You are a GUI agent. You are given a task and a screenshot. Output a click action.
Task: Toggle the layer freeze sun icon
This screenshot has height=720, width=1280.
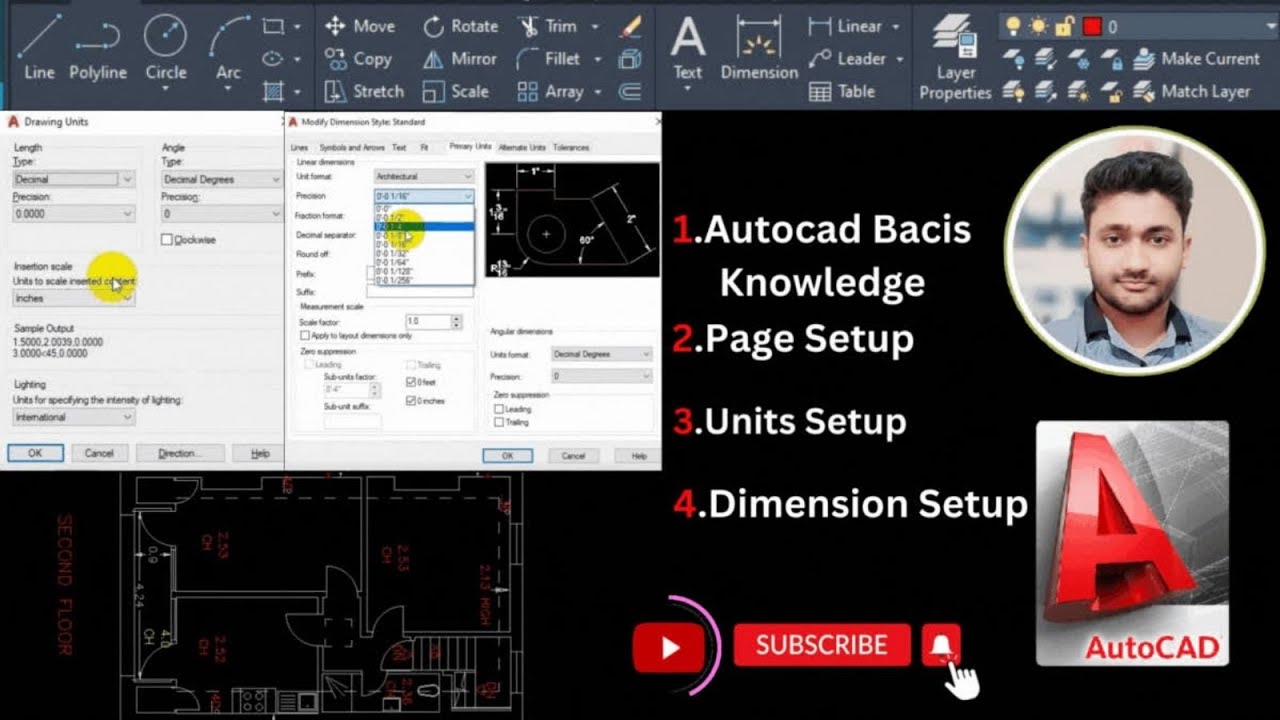[1037, 27]
